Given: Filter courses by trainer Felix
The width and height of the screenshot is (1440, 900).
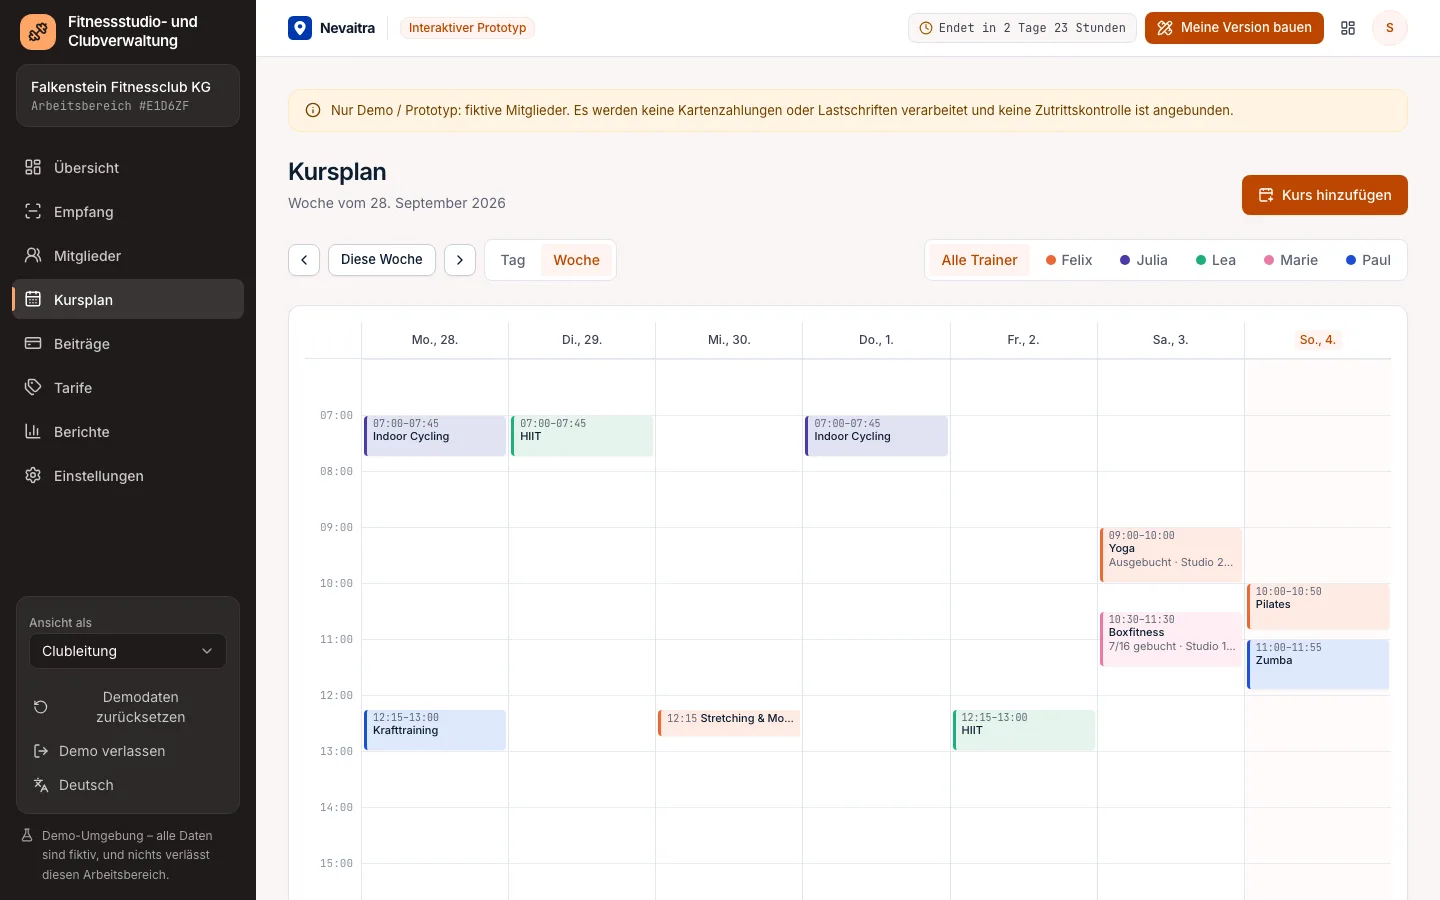Looking at the screenshot, I should click(x=1069, y=260).
